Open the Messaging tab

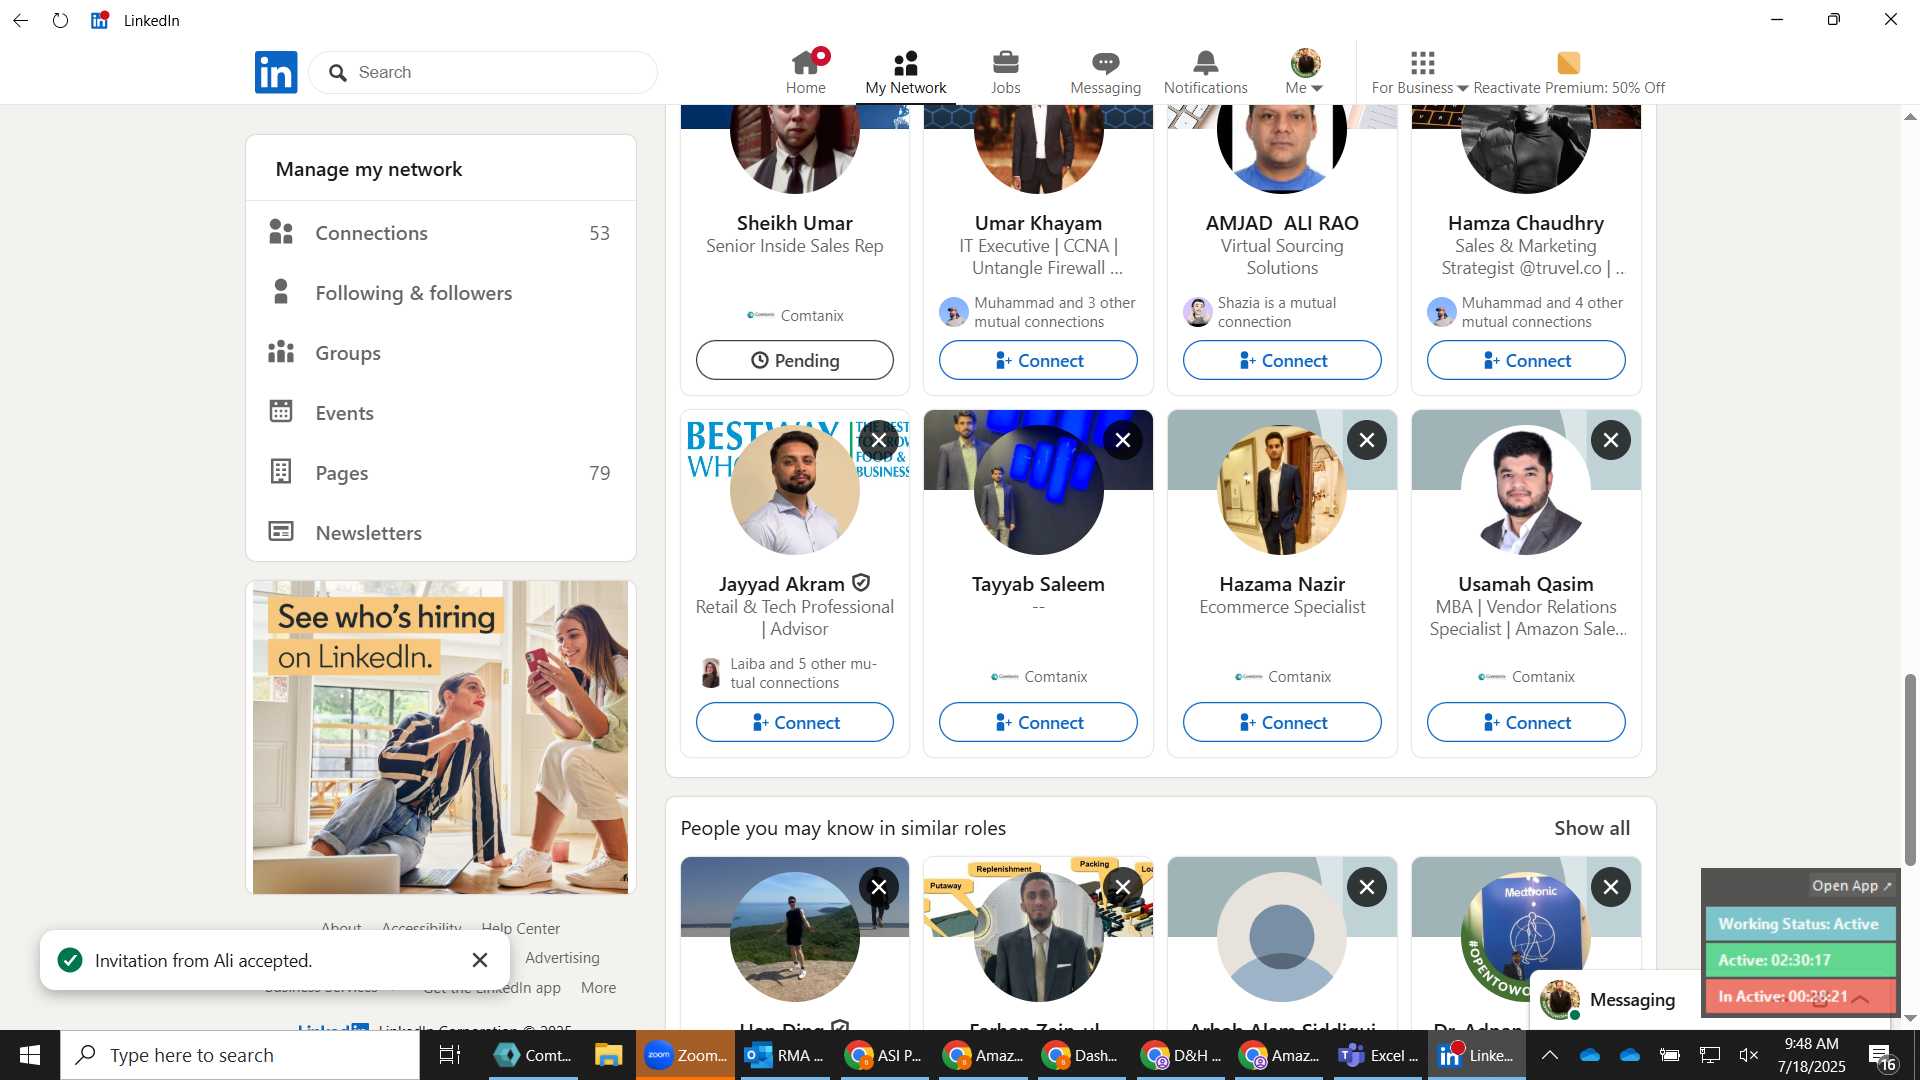(1105, 72)
